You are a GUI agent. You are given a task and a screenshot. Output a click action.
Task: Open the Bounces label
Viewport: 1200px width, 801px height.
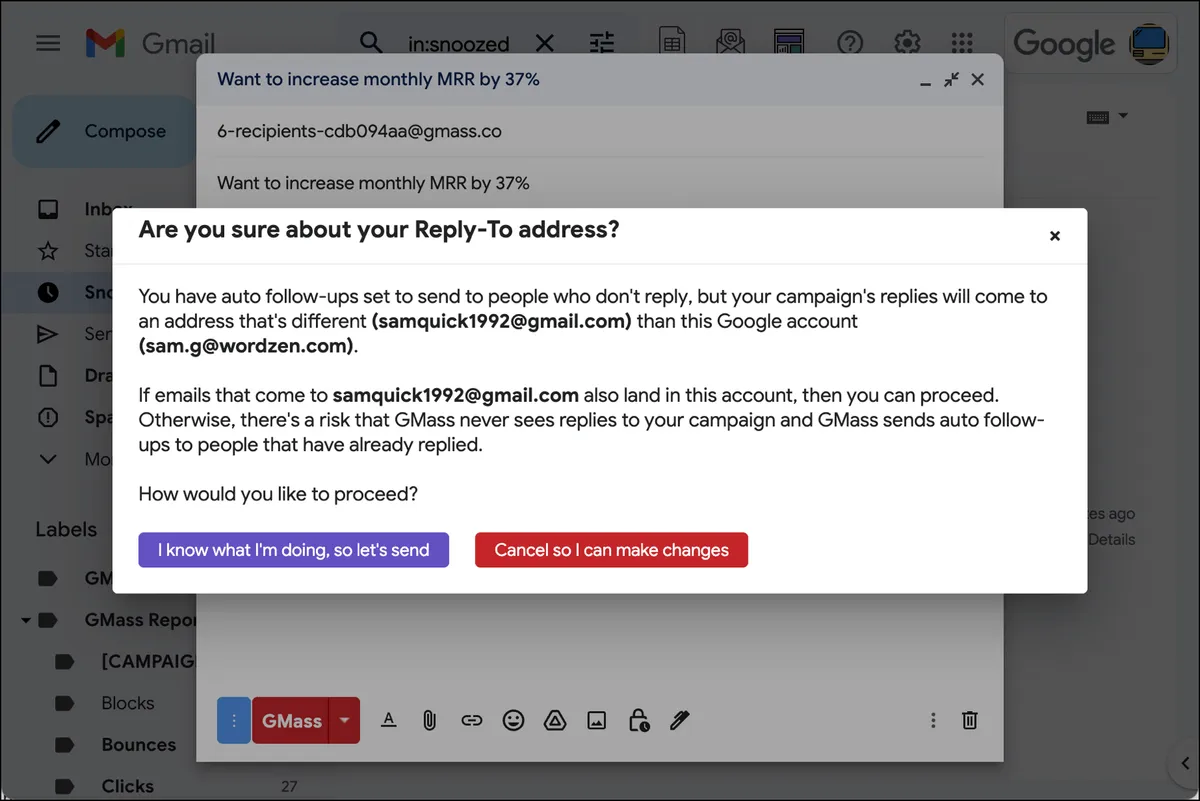[138, 745]
